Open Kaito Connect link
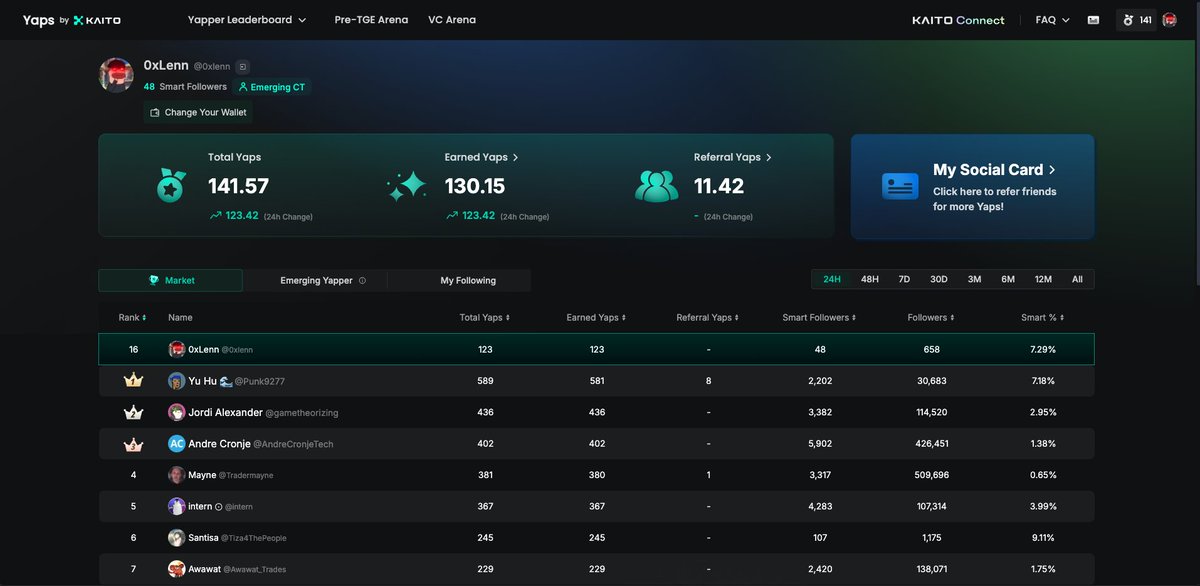Screen dimensions: 1200x586 pos(958,20)
